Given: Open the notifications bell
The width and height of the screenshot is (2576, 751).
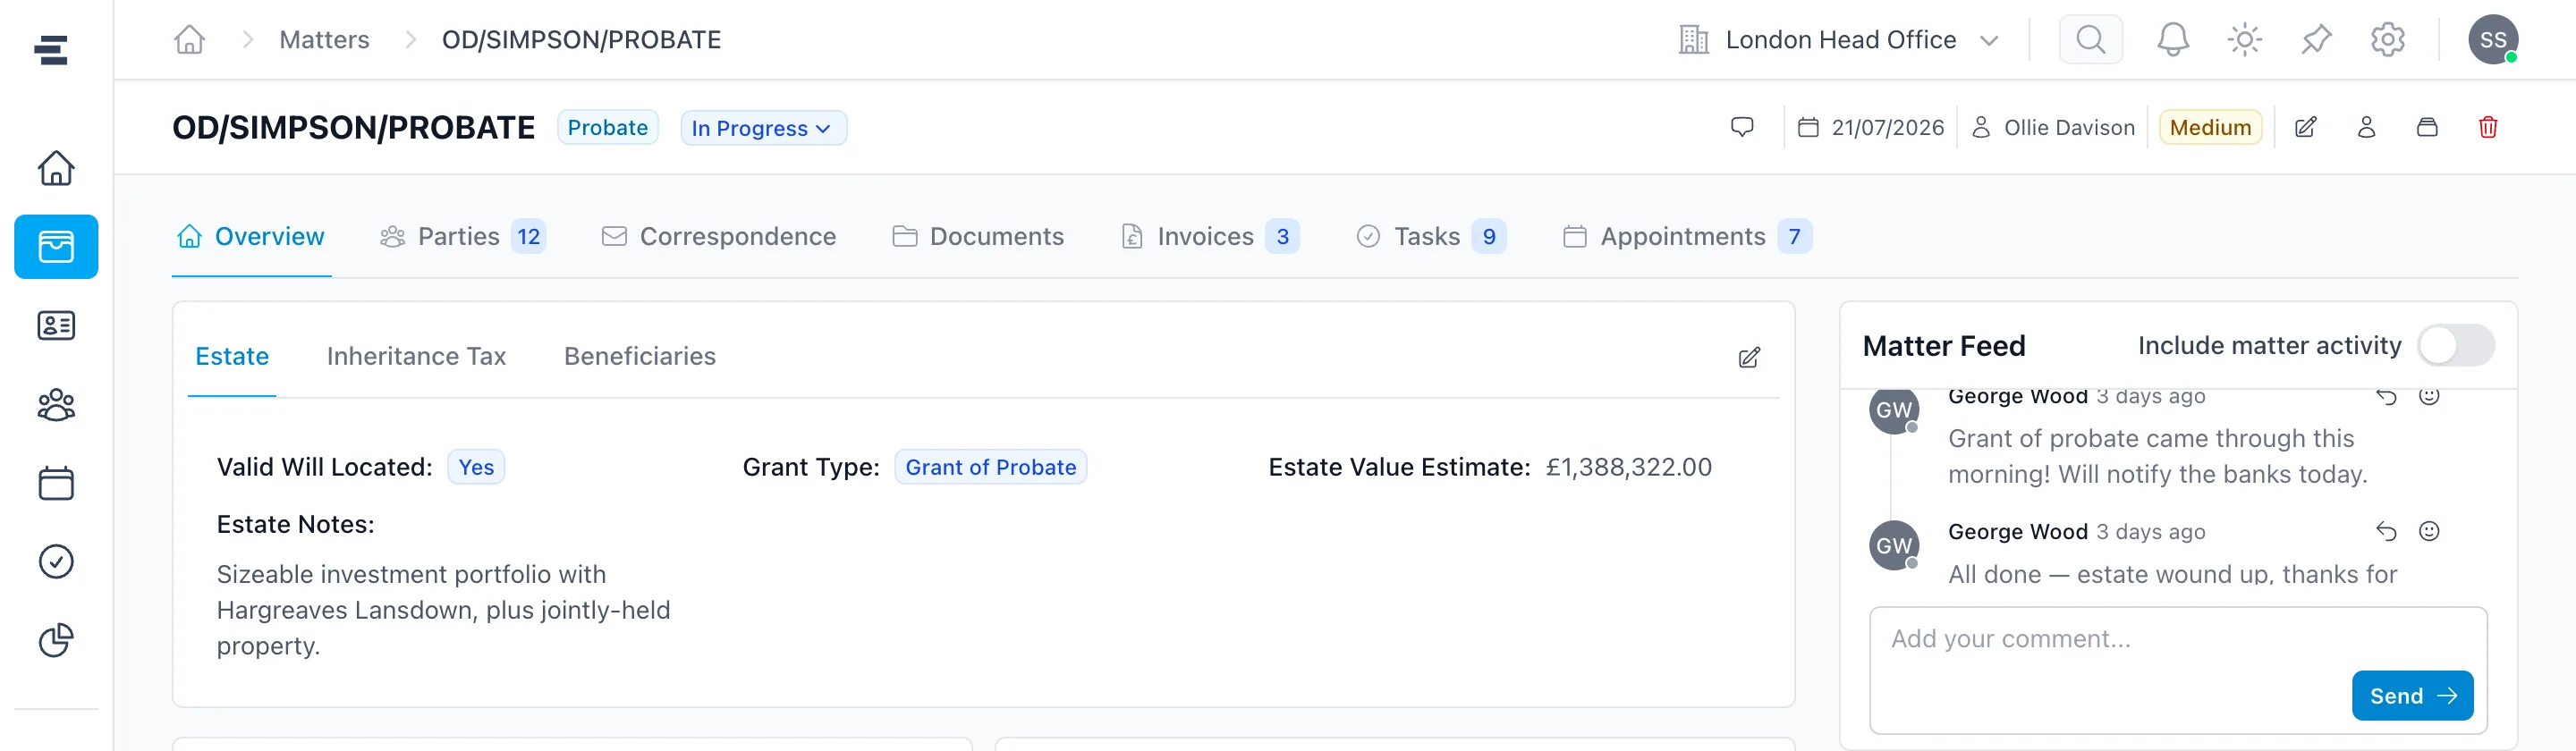Looking at the screenshot, I should coord(2172,40).
